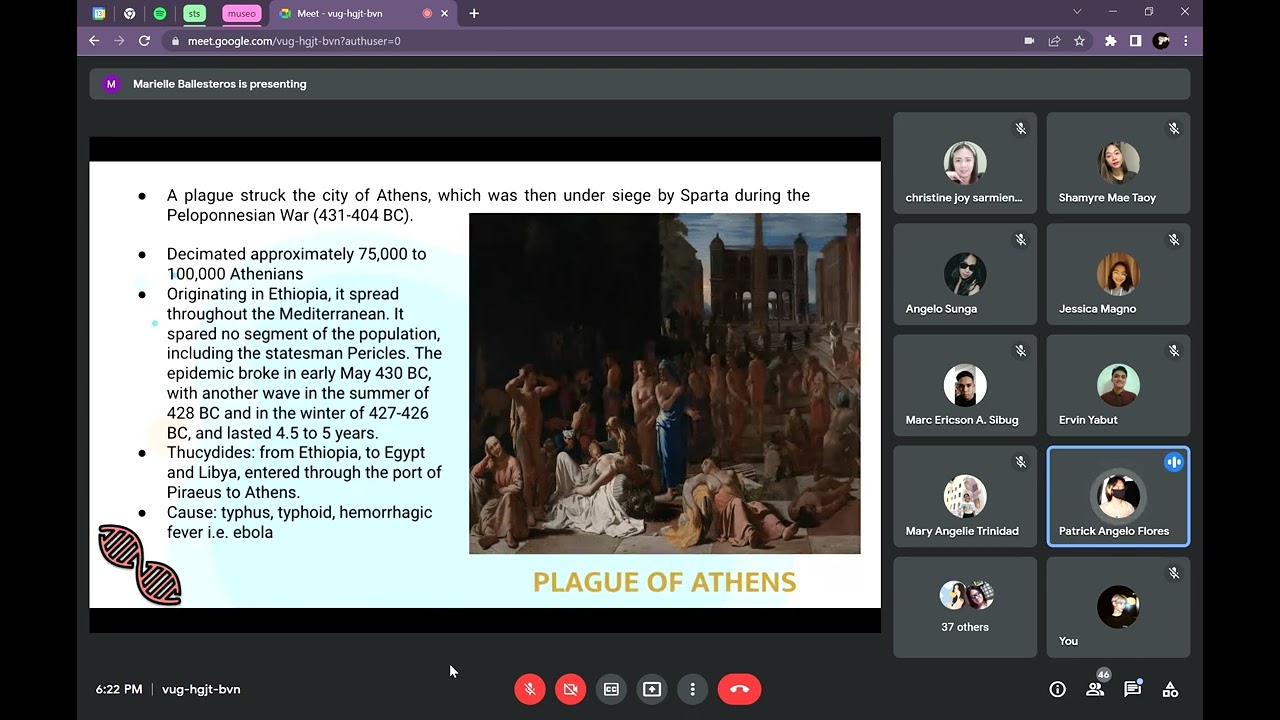
Task: Select the Jessica Magno participant tile
Action: 1118,274
